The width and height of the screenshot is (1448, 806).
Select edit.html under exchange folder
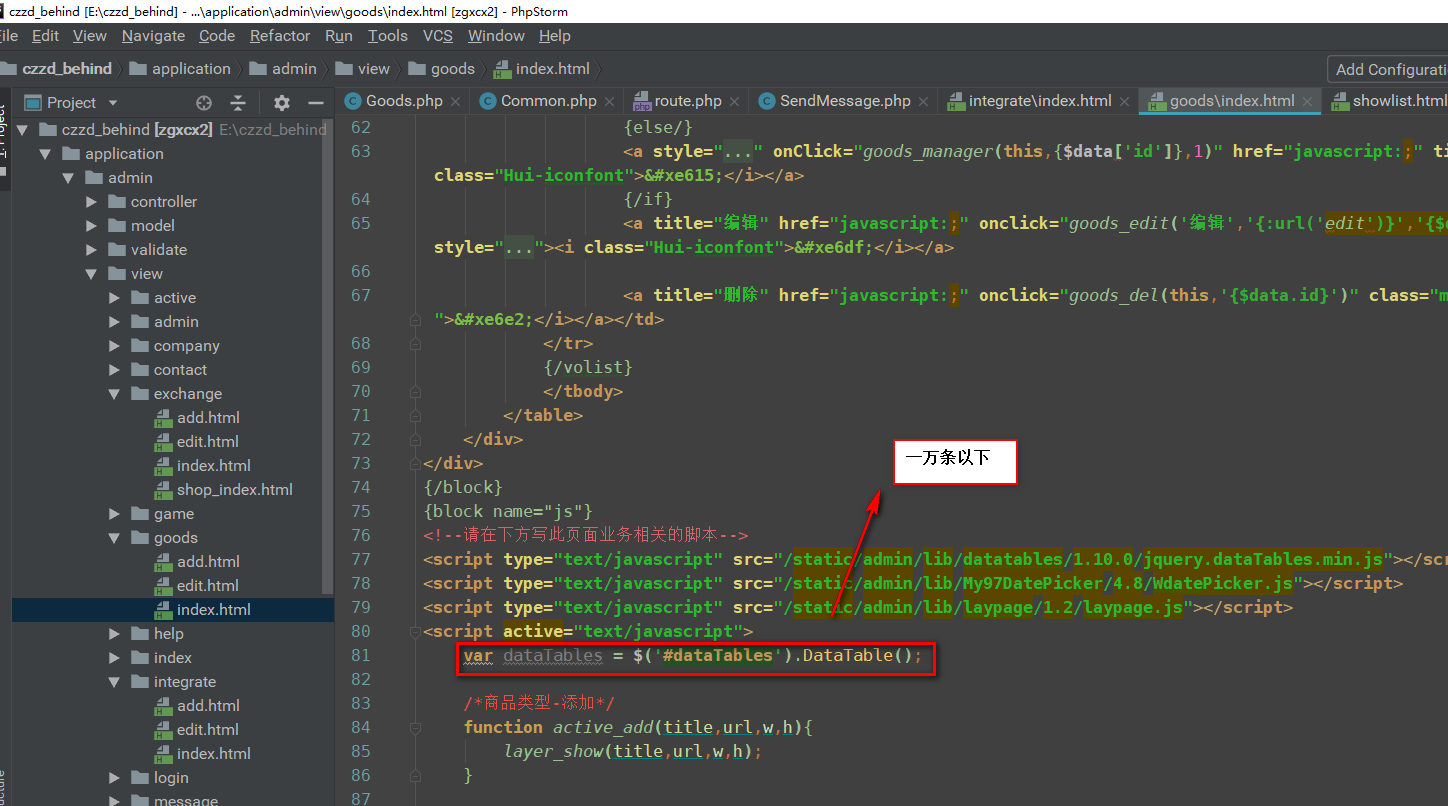point(208,442)
